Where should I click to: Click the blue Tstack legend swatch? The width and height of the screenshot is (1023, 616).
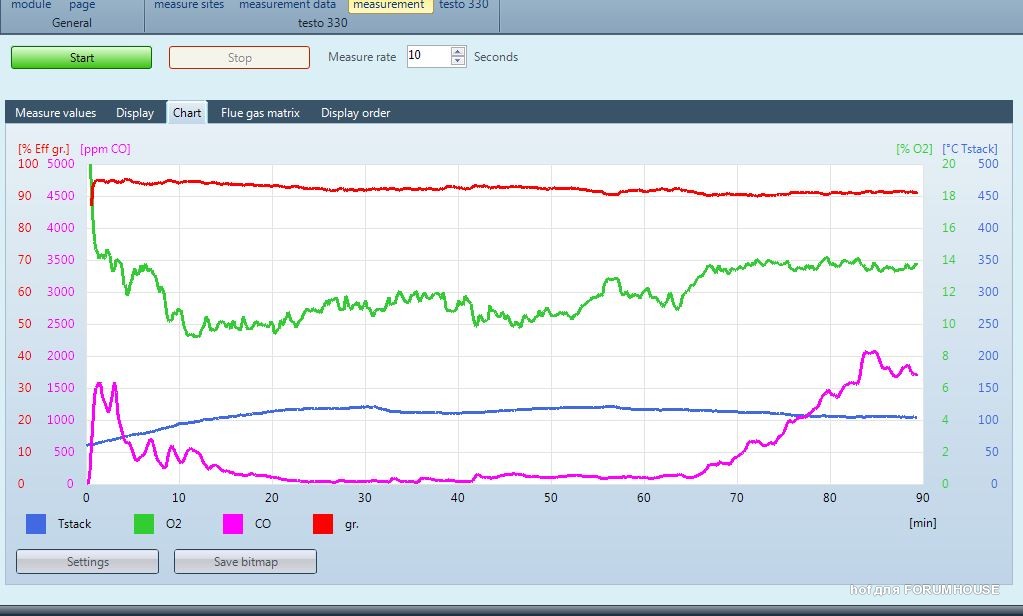click(x=36, y=523)
